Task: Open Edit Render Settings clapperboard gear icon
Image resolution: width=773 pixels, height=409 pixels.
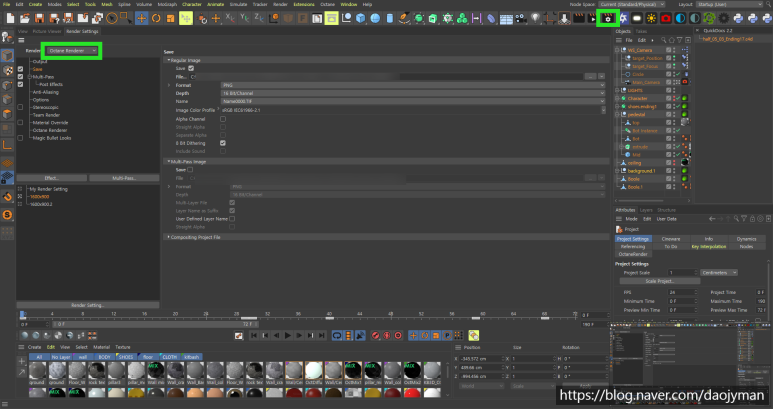Action: tap(607, 19)
